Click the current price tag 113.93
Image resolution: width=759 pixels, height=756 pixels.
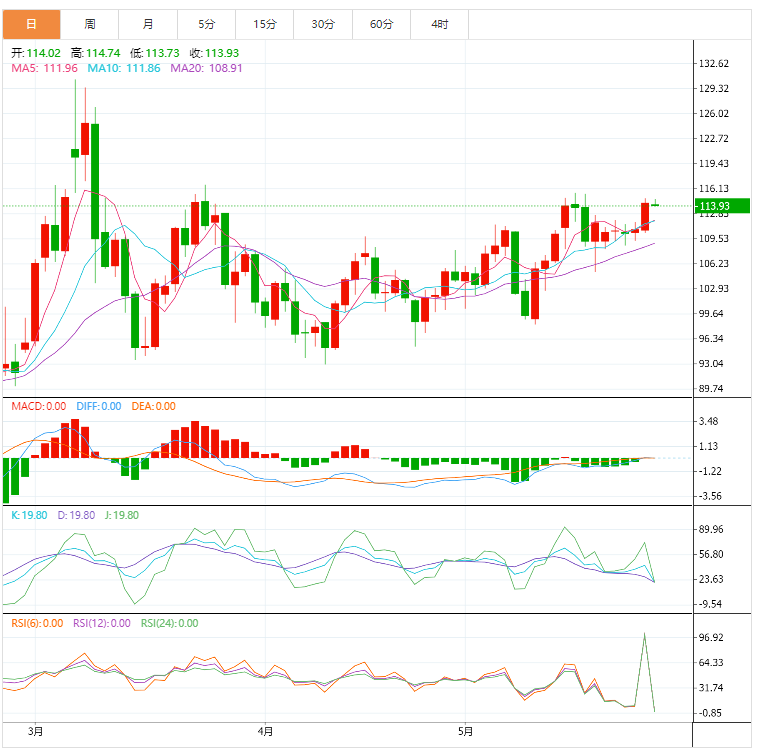tap(722, 206)
